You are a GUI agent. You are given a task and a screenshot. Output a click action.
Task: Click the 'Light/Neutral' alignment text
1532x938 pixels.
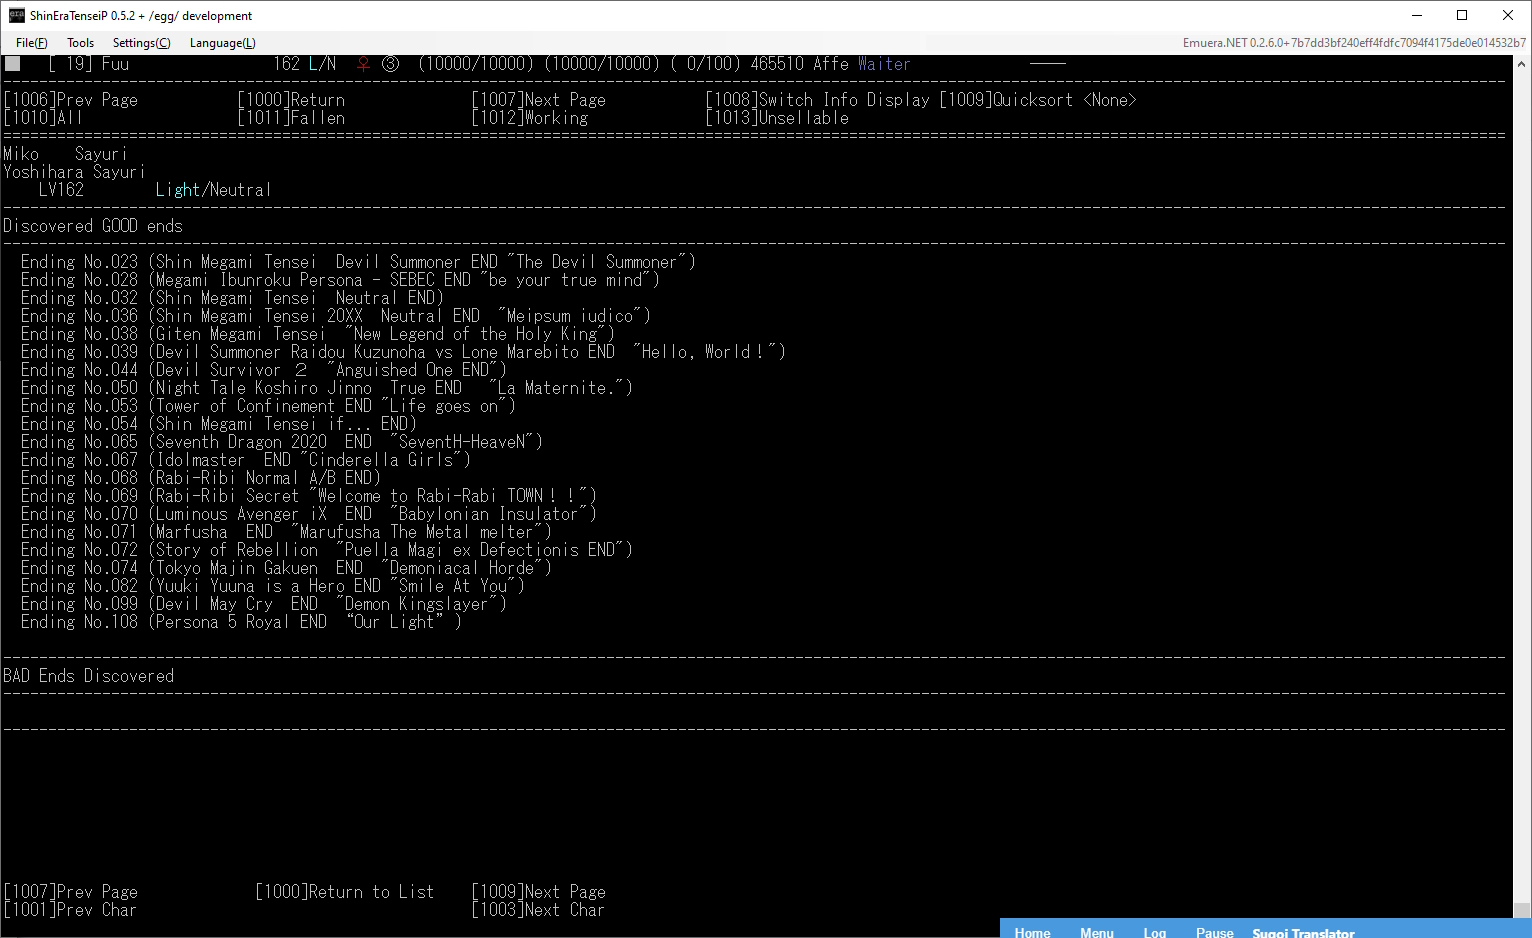coord(213,190)
